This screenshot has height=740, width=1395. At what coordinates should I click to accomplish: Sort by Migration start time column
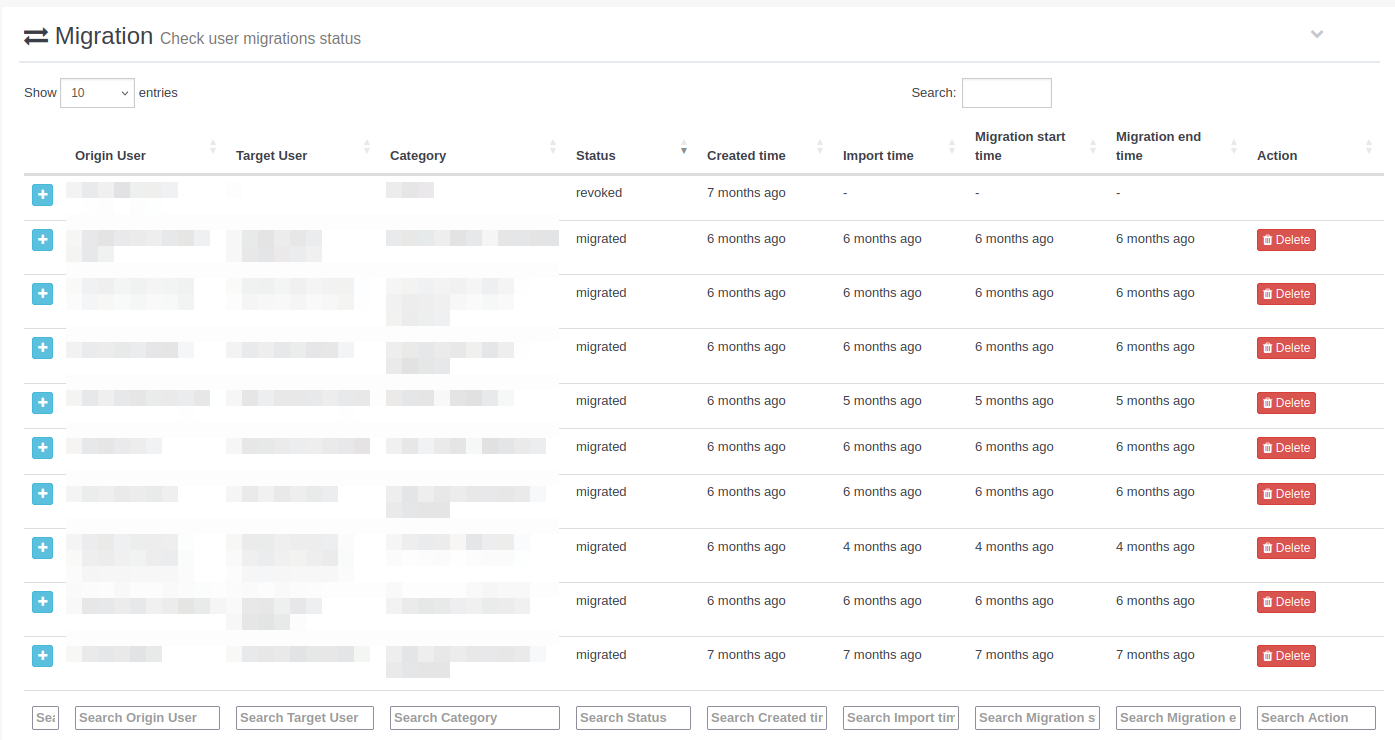tap(1020, 146)
